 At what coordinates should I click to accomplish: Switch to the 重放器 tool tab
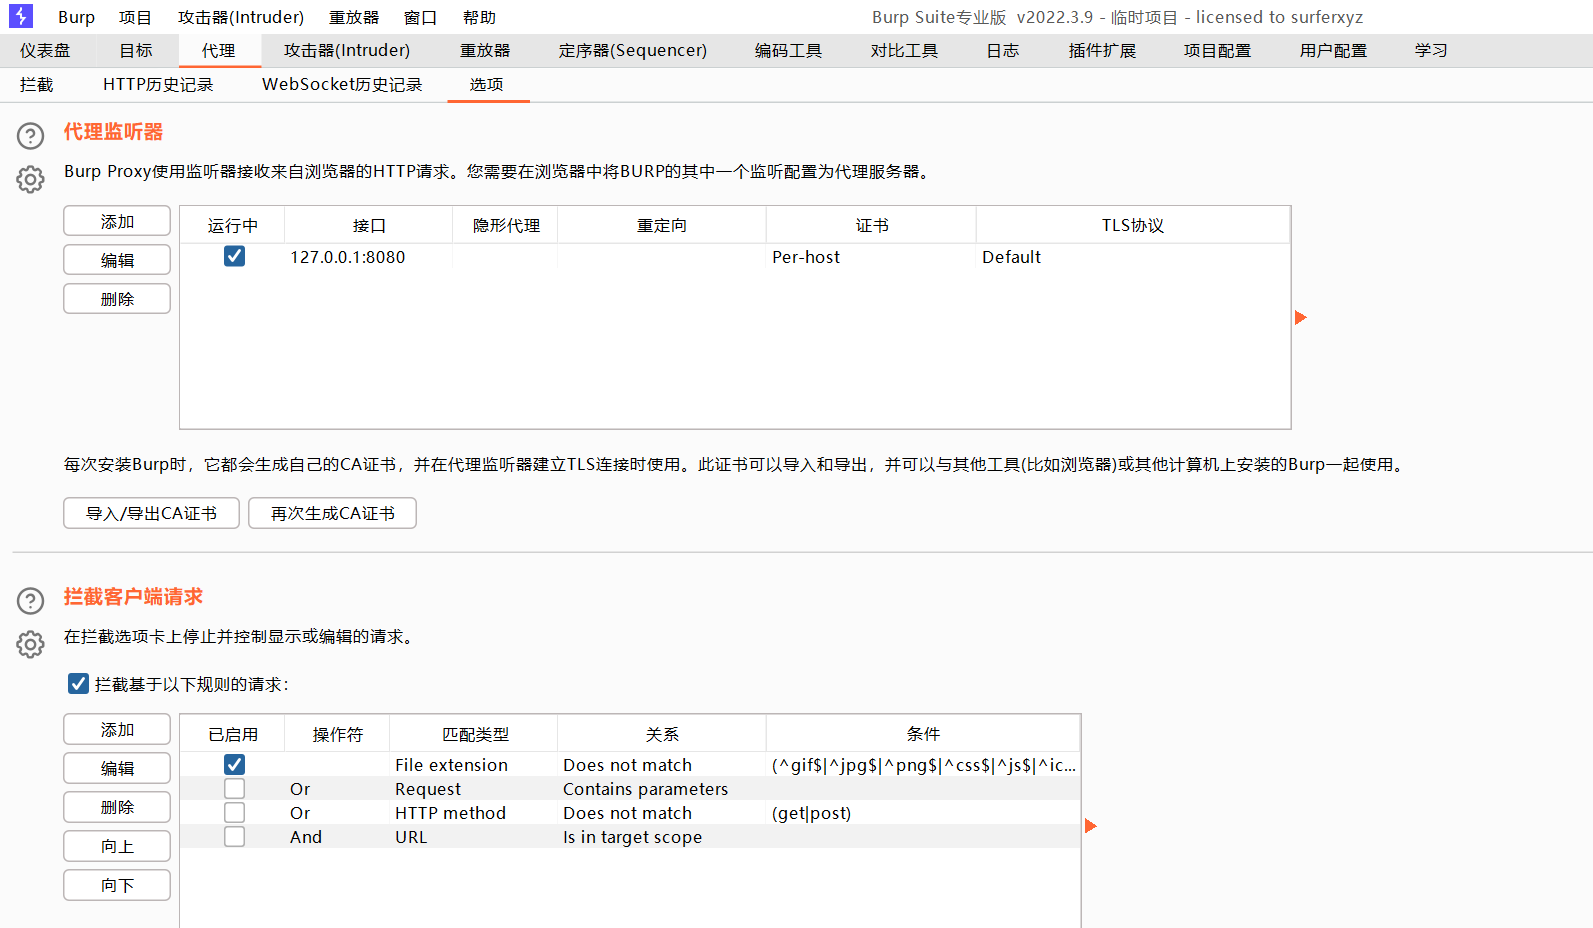485,50
